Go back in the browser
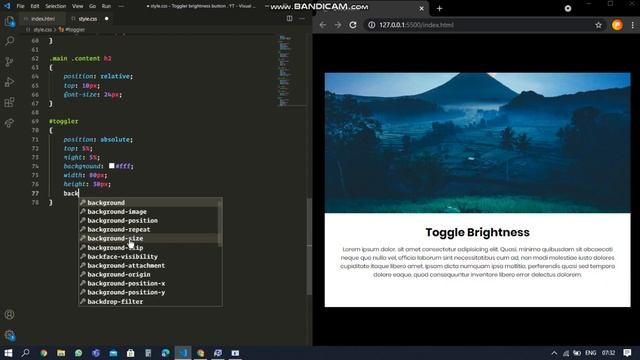The height and width of the screenshot is (360, 640). 322,25
